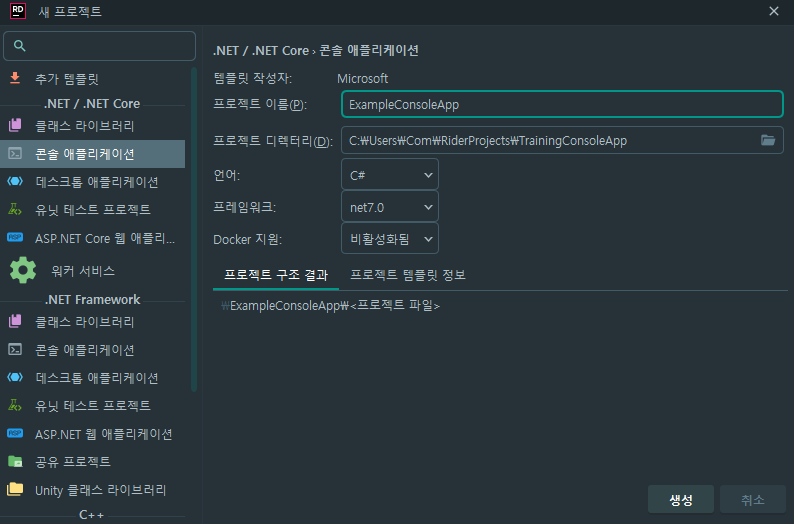The height and width of the screenshot is (524, 794).
Task: Click the template list scrollbar
Action: pos(193,230)
